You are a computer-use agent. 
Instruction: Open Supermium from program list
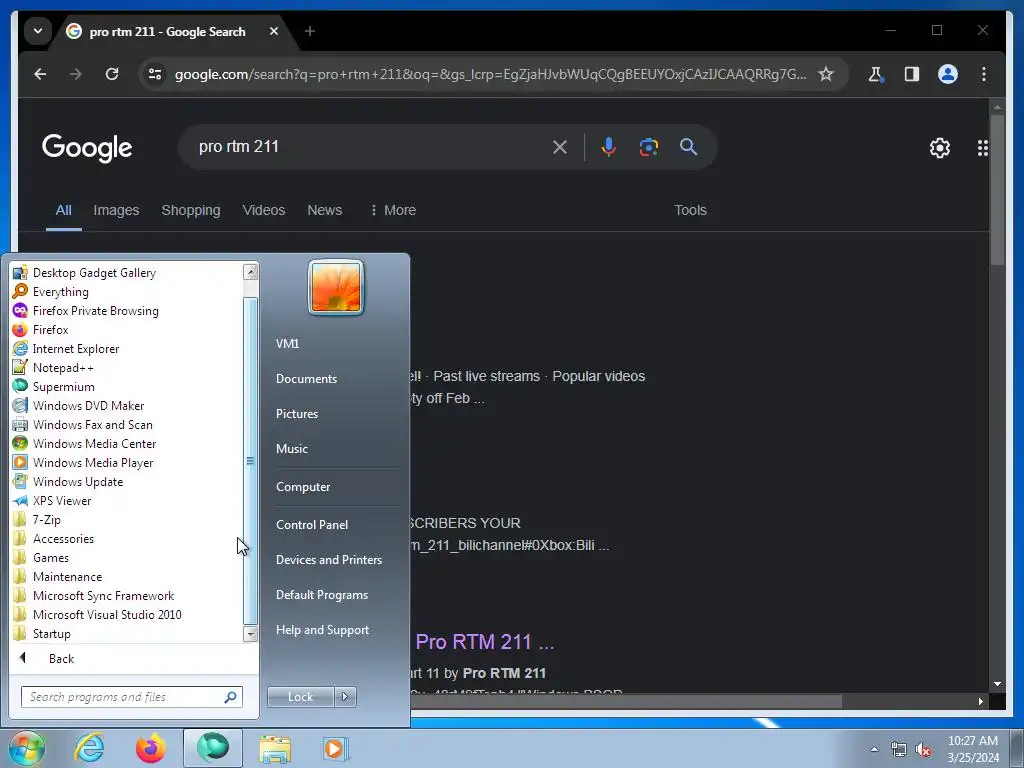click(x=63, y=387)
